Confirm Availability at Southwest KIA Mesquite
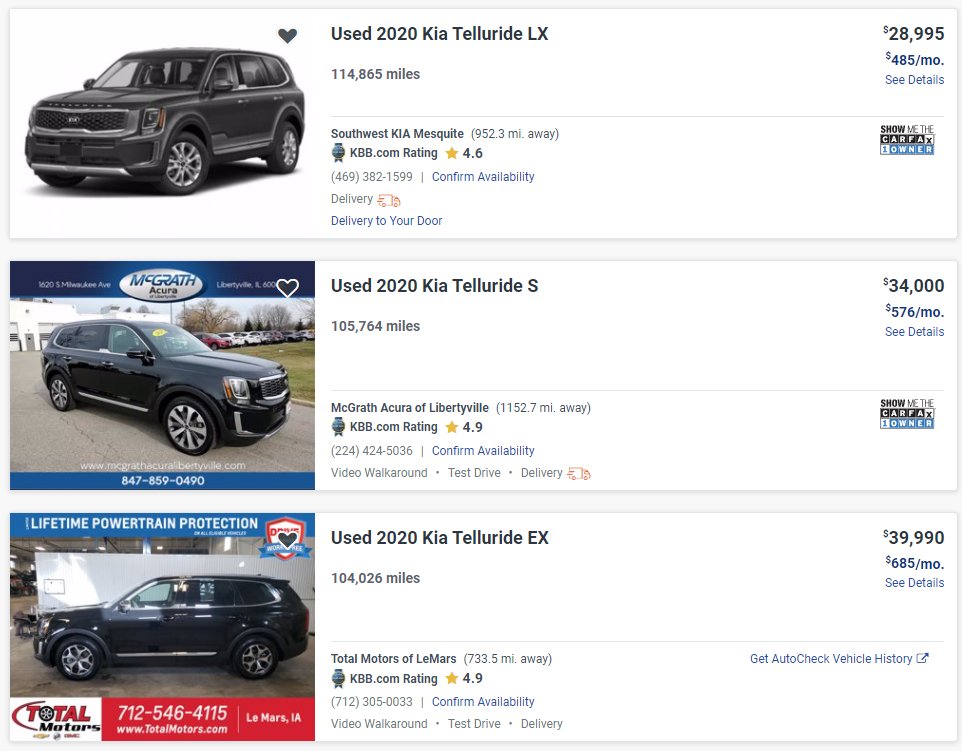 (483, 177)
